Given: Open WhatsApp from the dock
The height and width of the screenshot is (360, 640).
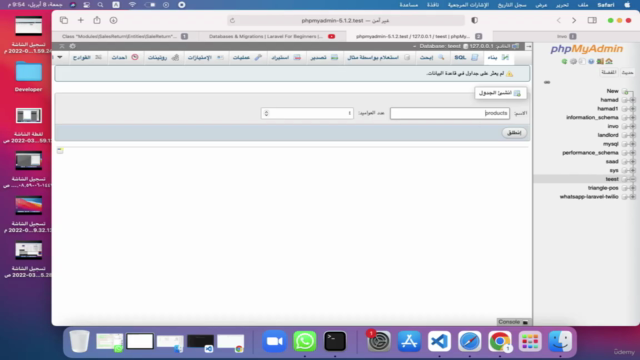Looking at the screenshot, I should pyautogui.click(x=304, y=341).
